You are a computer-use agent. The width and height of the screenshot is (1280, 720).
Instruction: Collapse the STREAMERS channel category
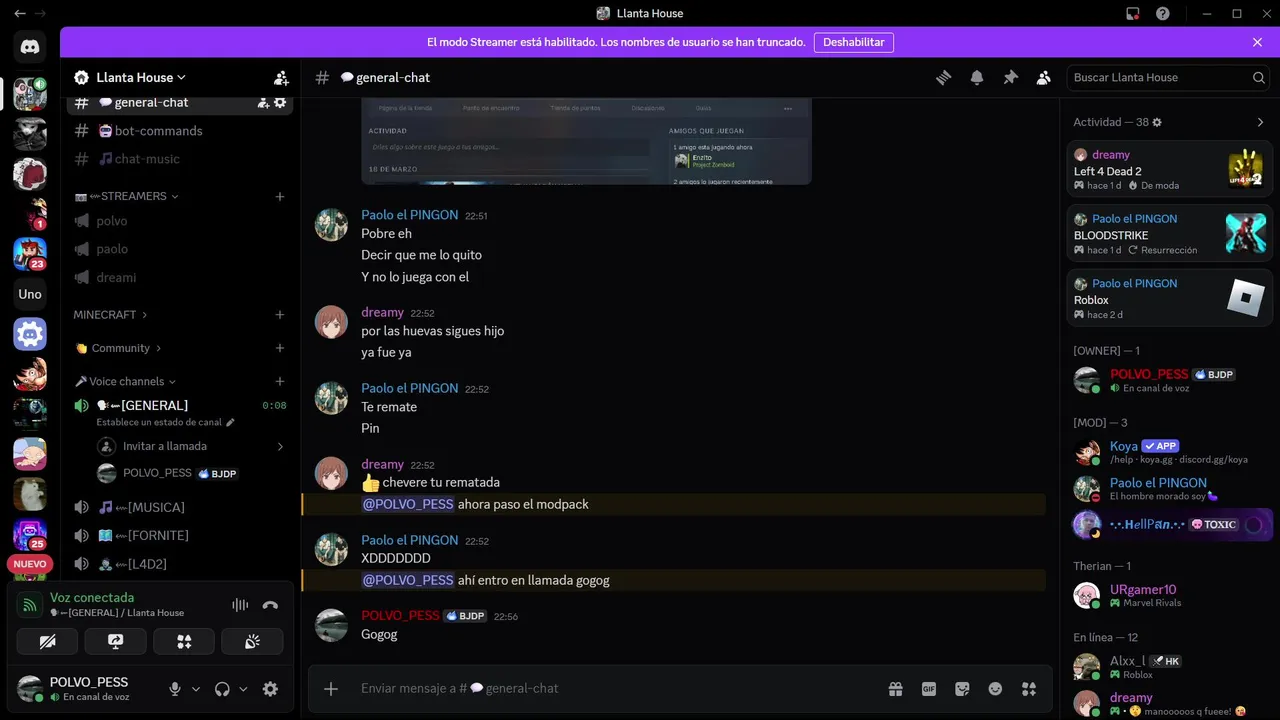(x=127, y=196)
